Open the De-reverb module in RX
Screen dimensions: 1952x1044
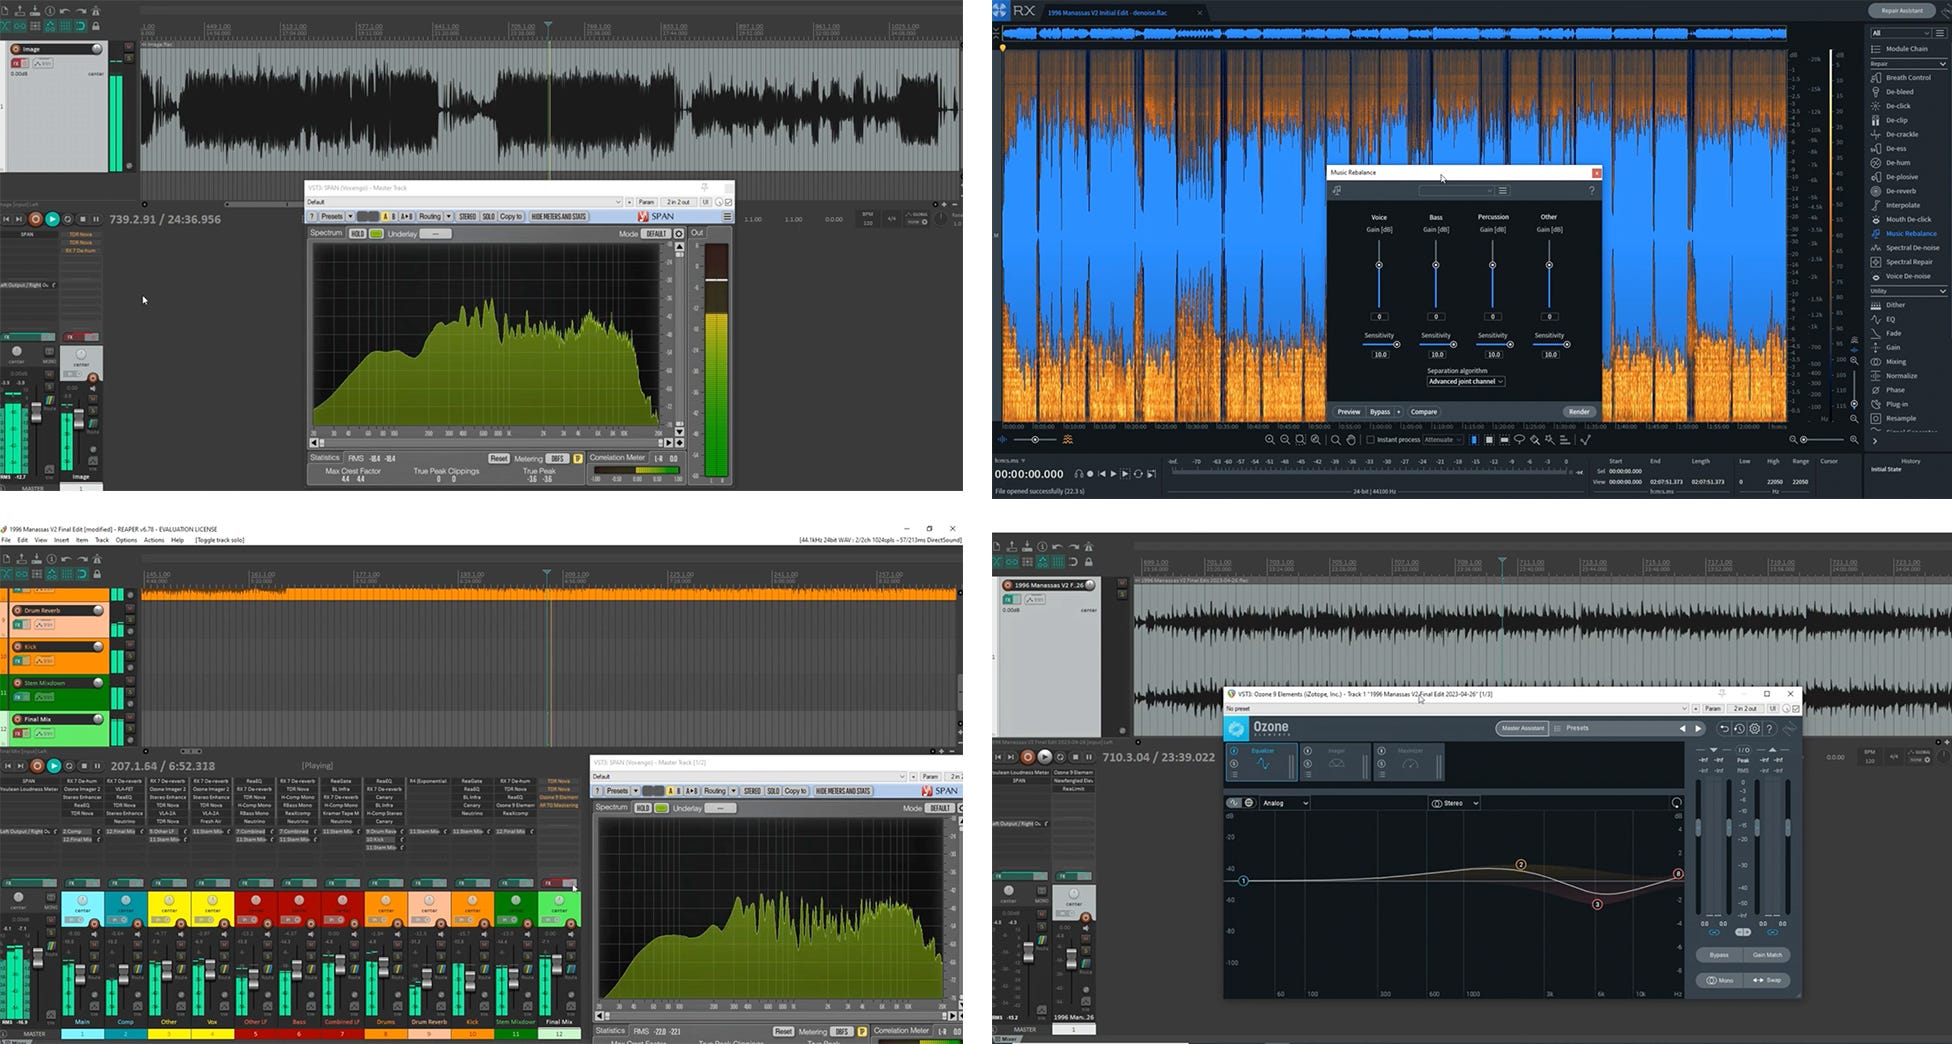[1900, 191]
